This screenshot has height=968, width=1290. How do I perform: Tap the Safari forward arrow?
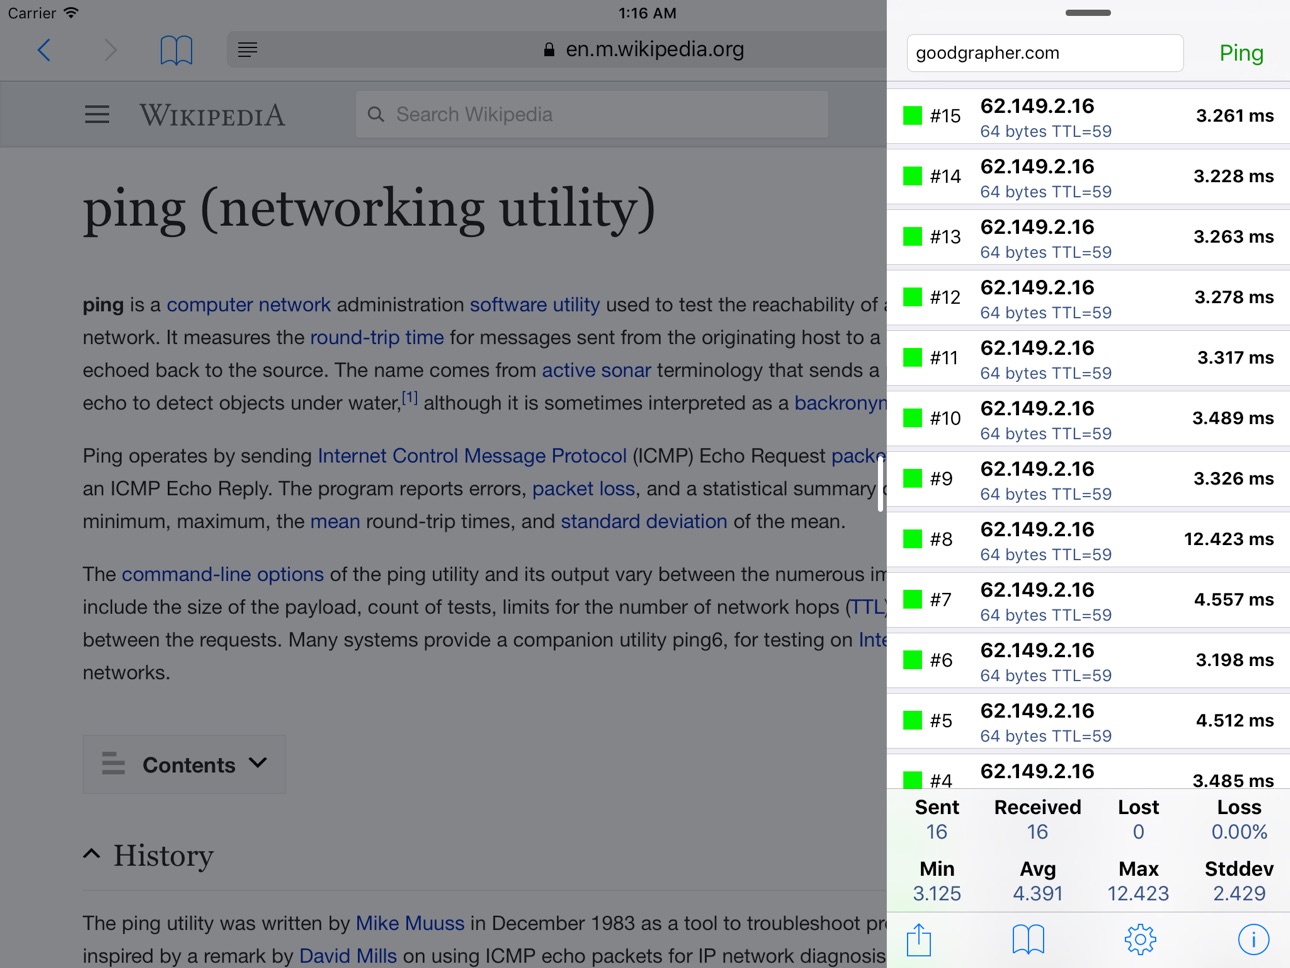(110, 50)
